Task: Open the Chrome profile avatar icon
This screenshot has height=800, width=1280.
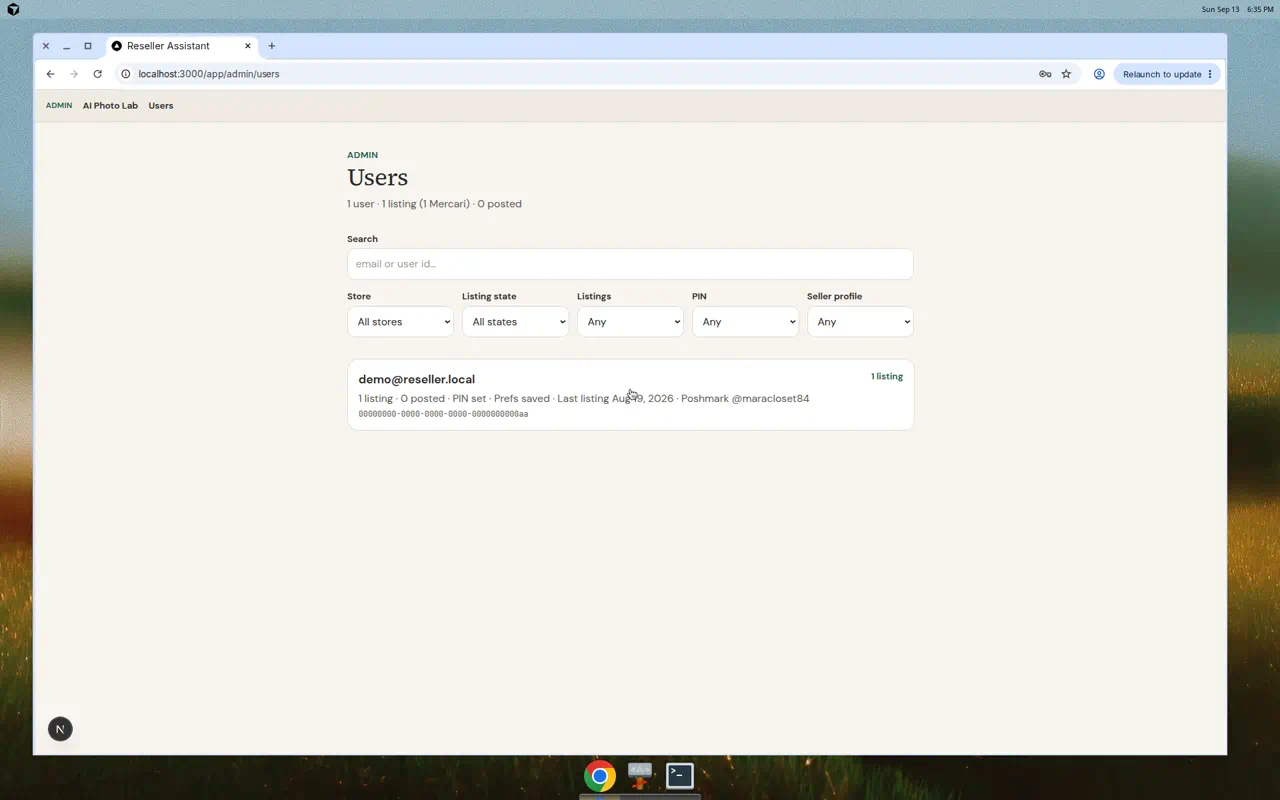Action: click(x=1099, y=74)
